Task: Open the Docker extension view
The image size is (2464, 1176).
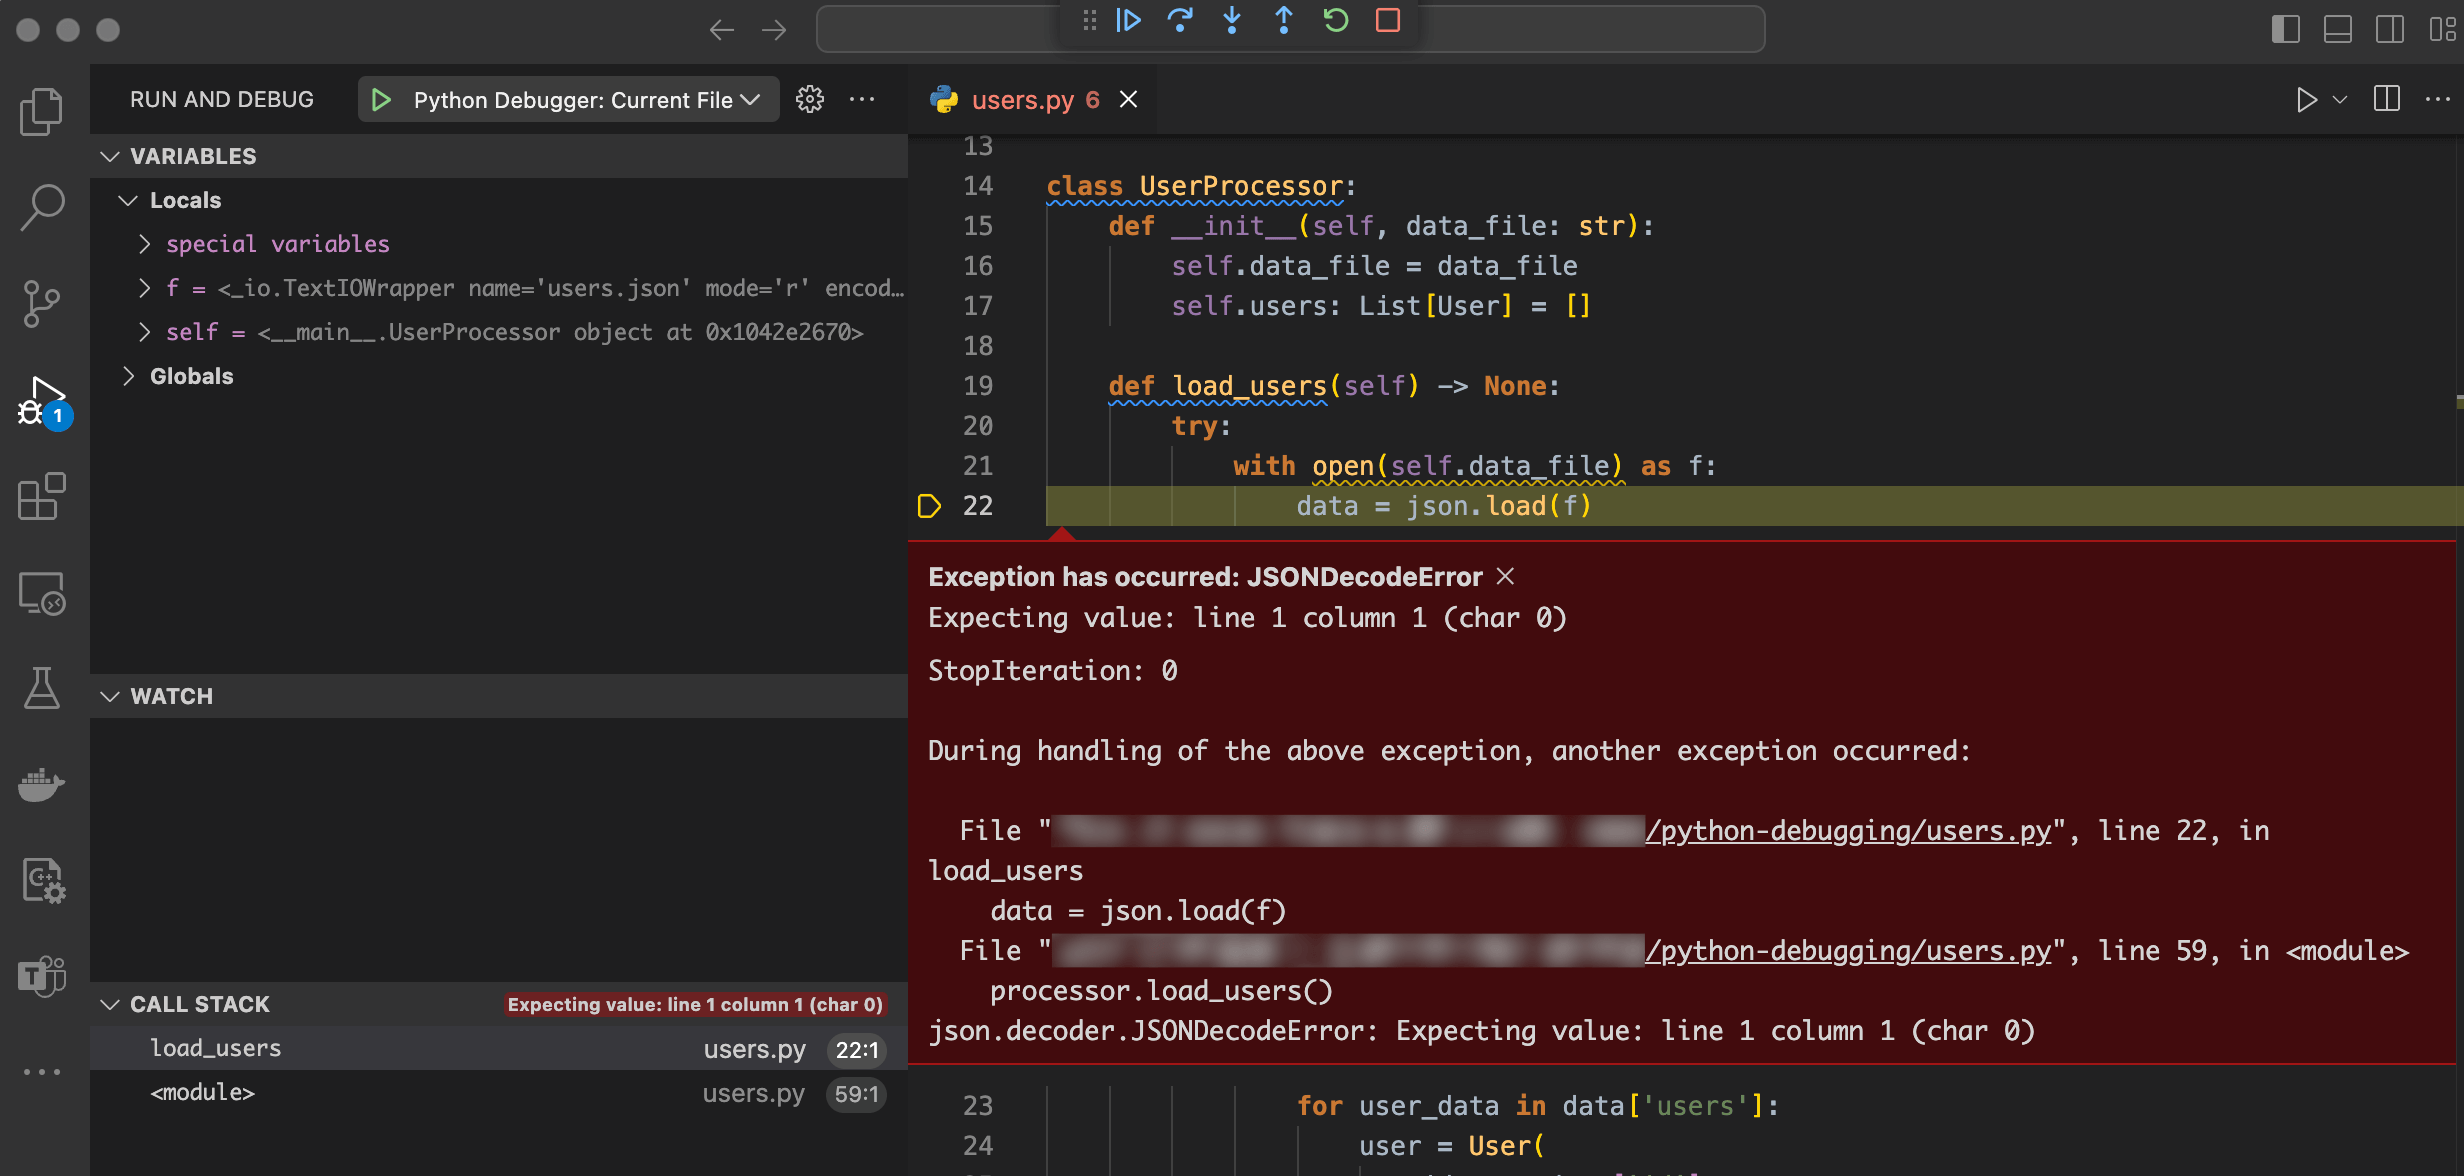Action: 41,785
